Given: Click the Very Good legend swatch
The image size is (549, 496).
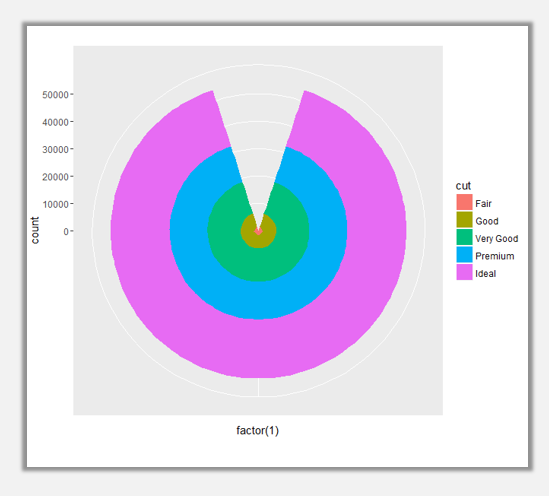Looking at the screenshot, I should pyautogui.click(x=464, y=237).
